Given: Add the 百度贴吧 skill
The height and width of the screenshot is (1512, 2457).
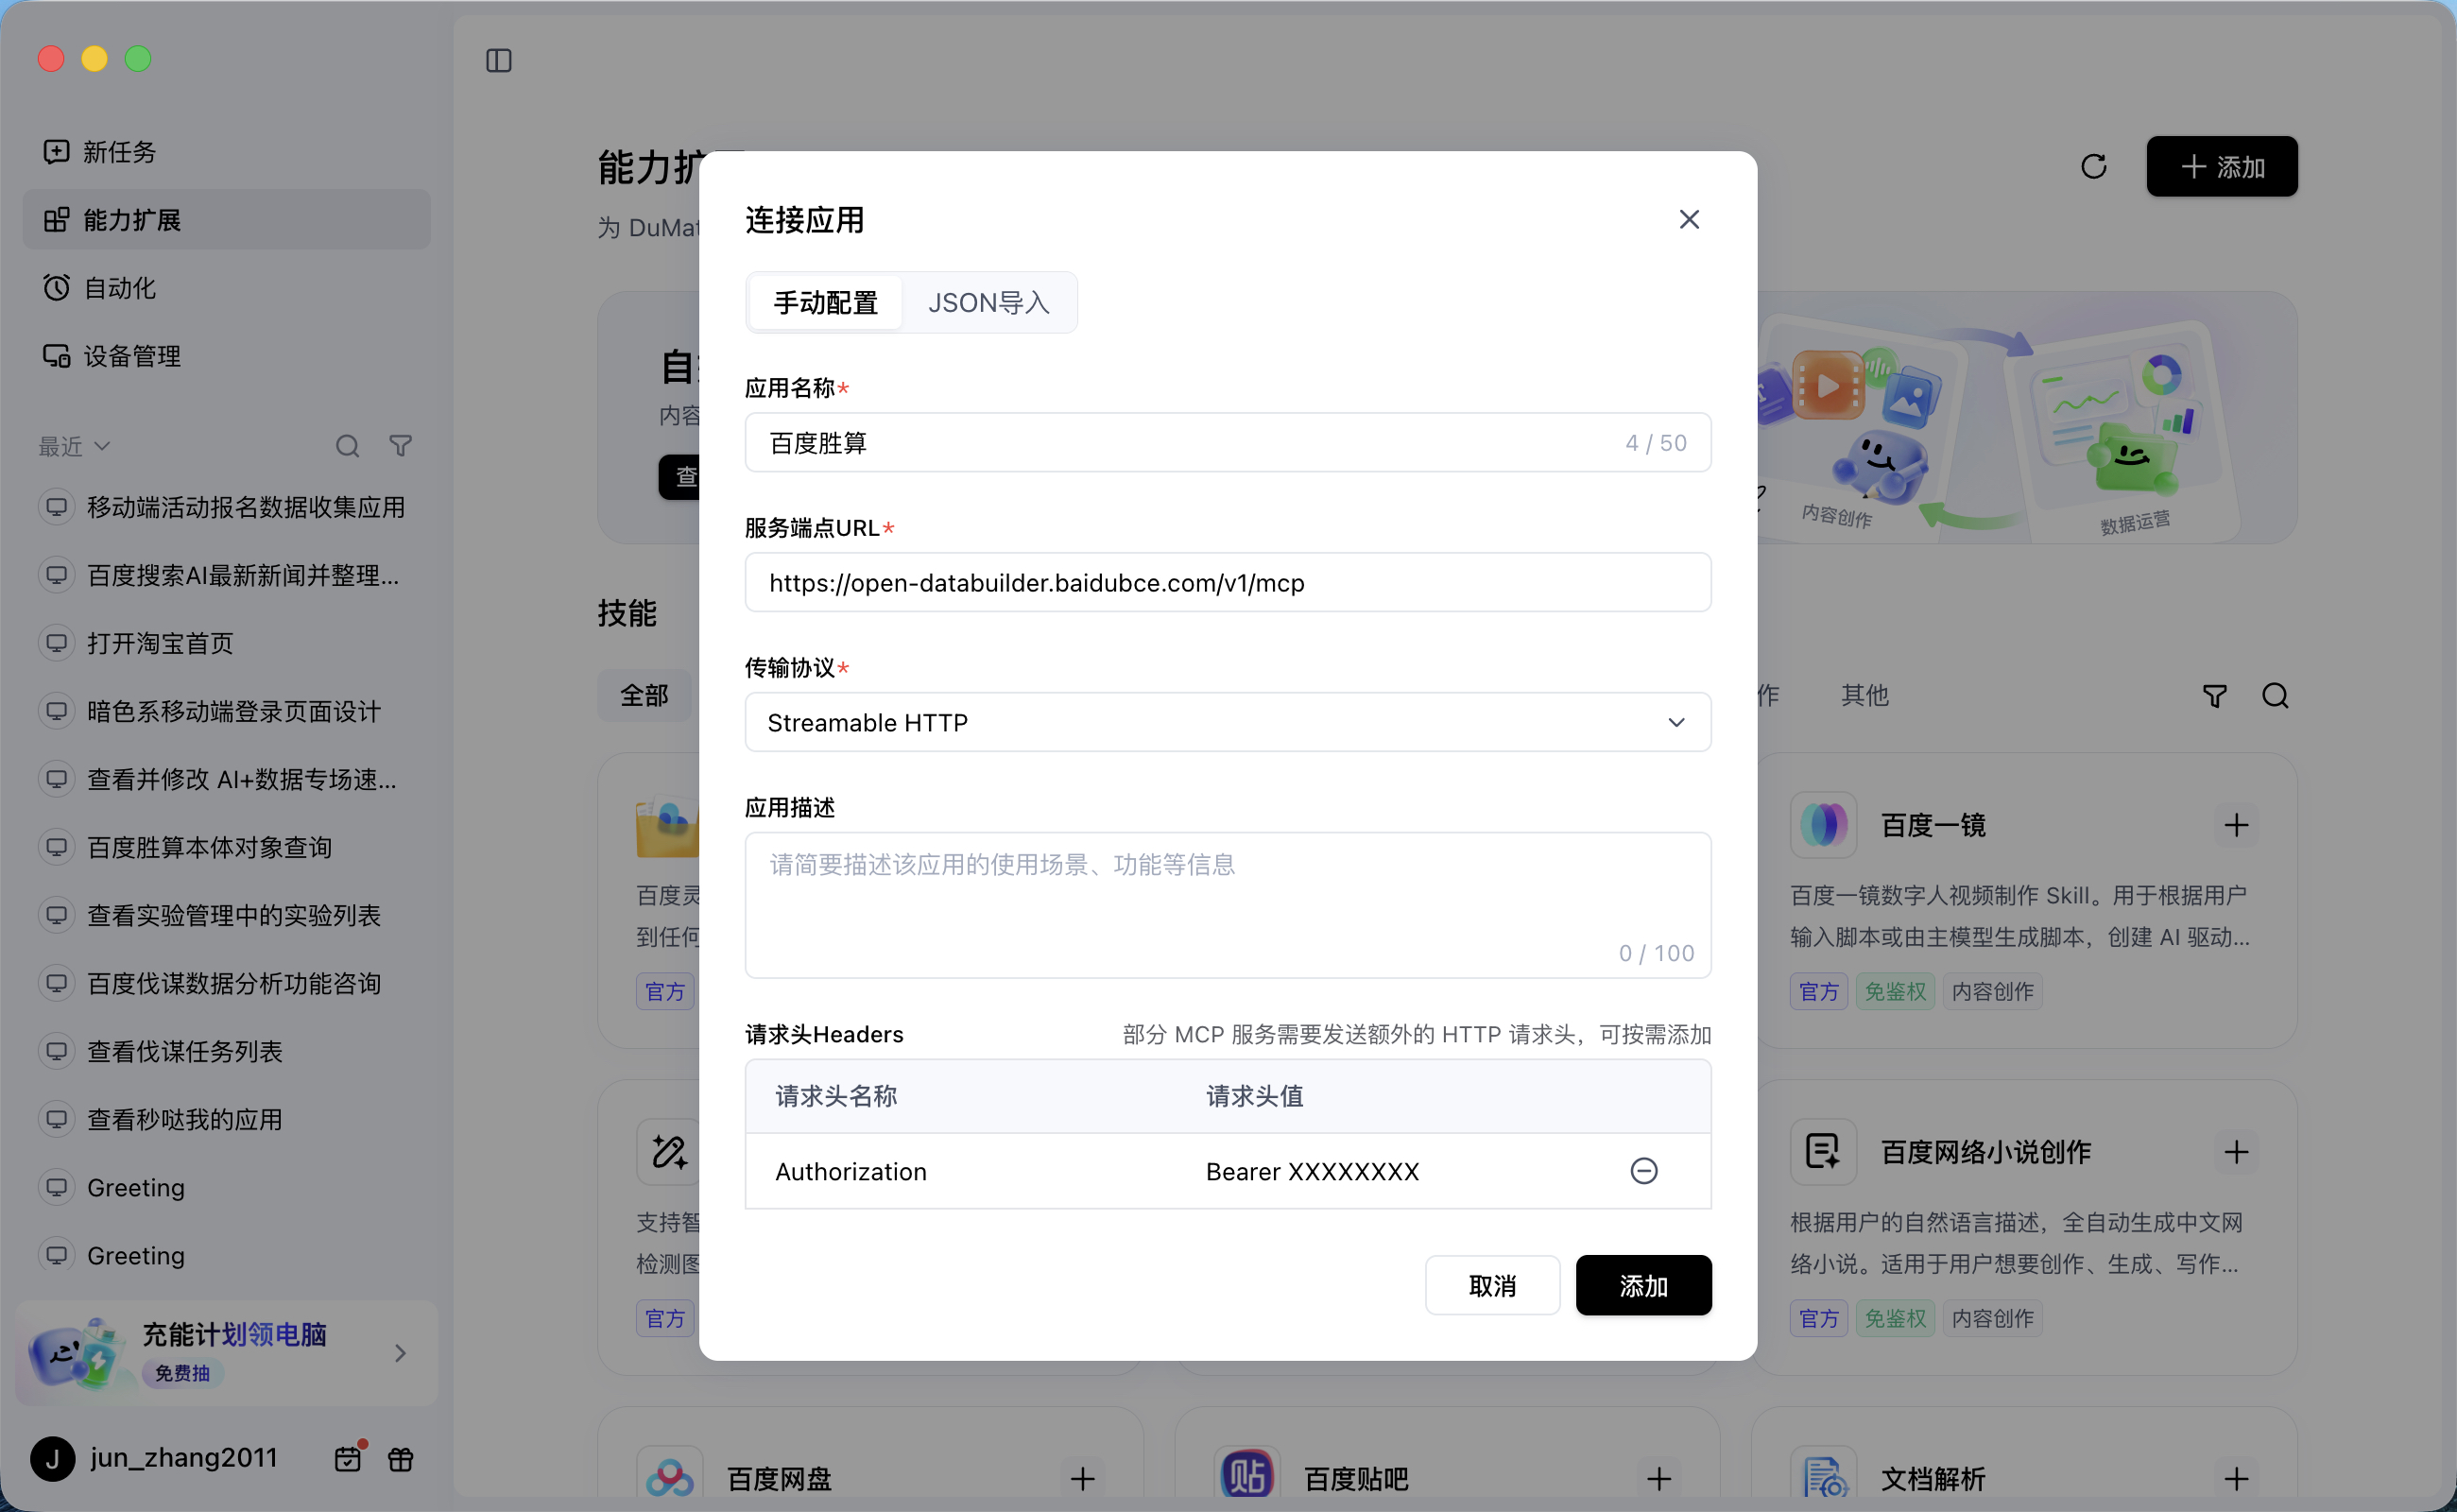Looking at the screenshot, I should tap(1659, 1478).
